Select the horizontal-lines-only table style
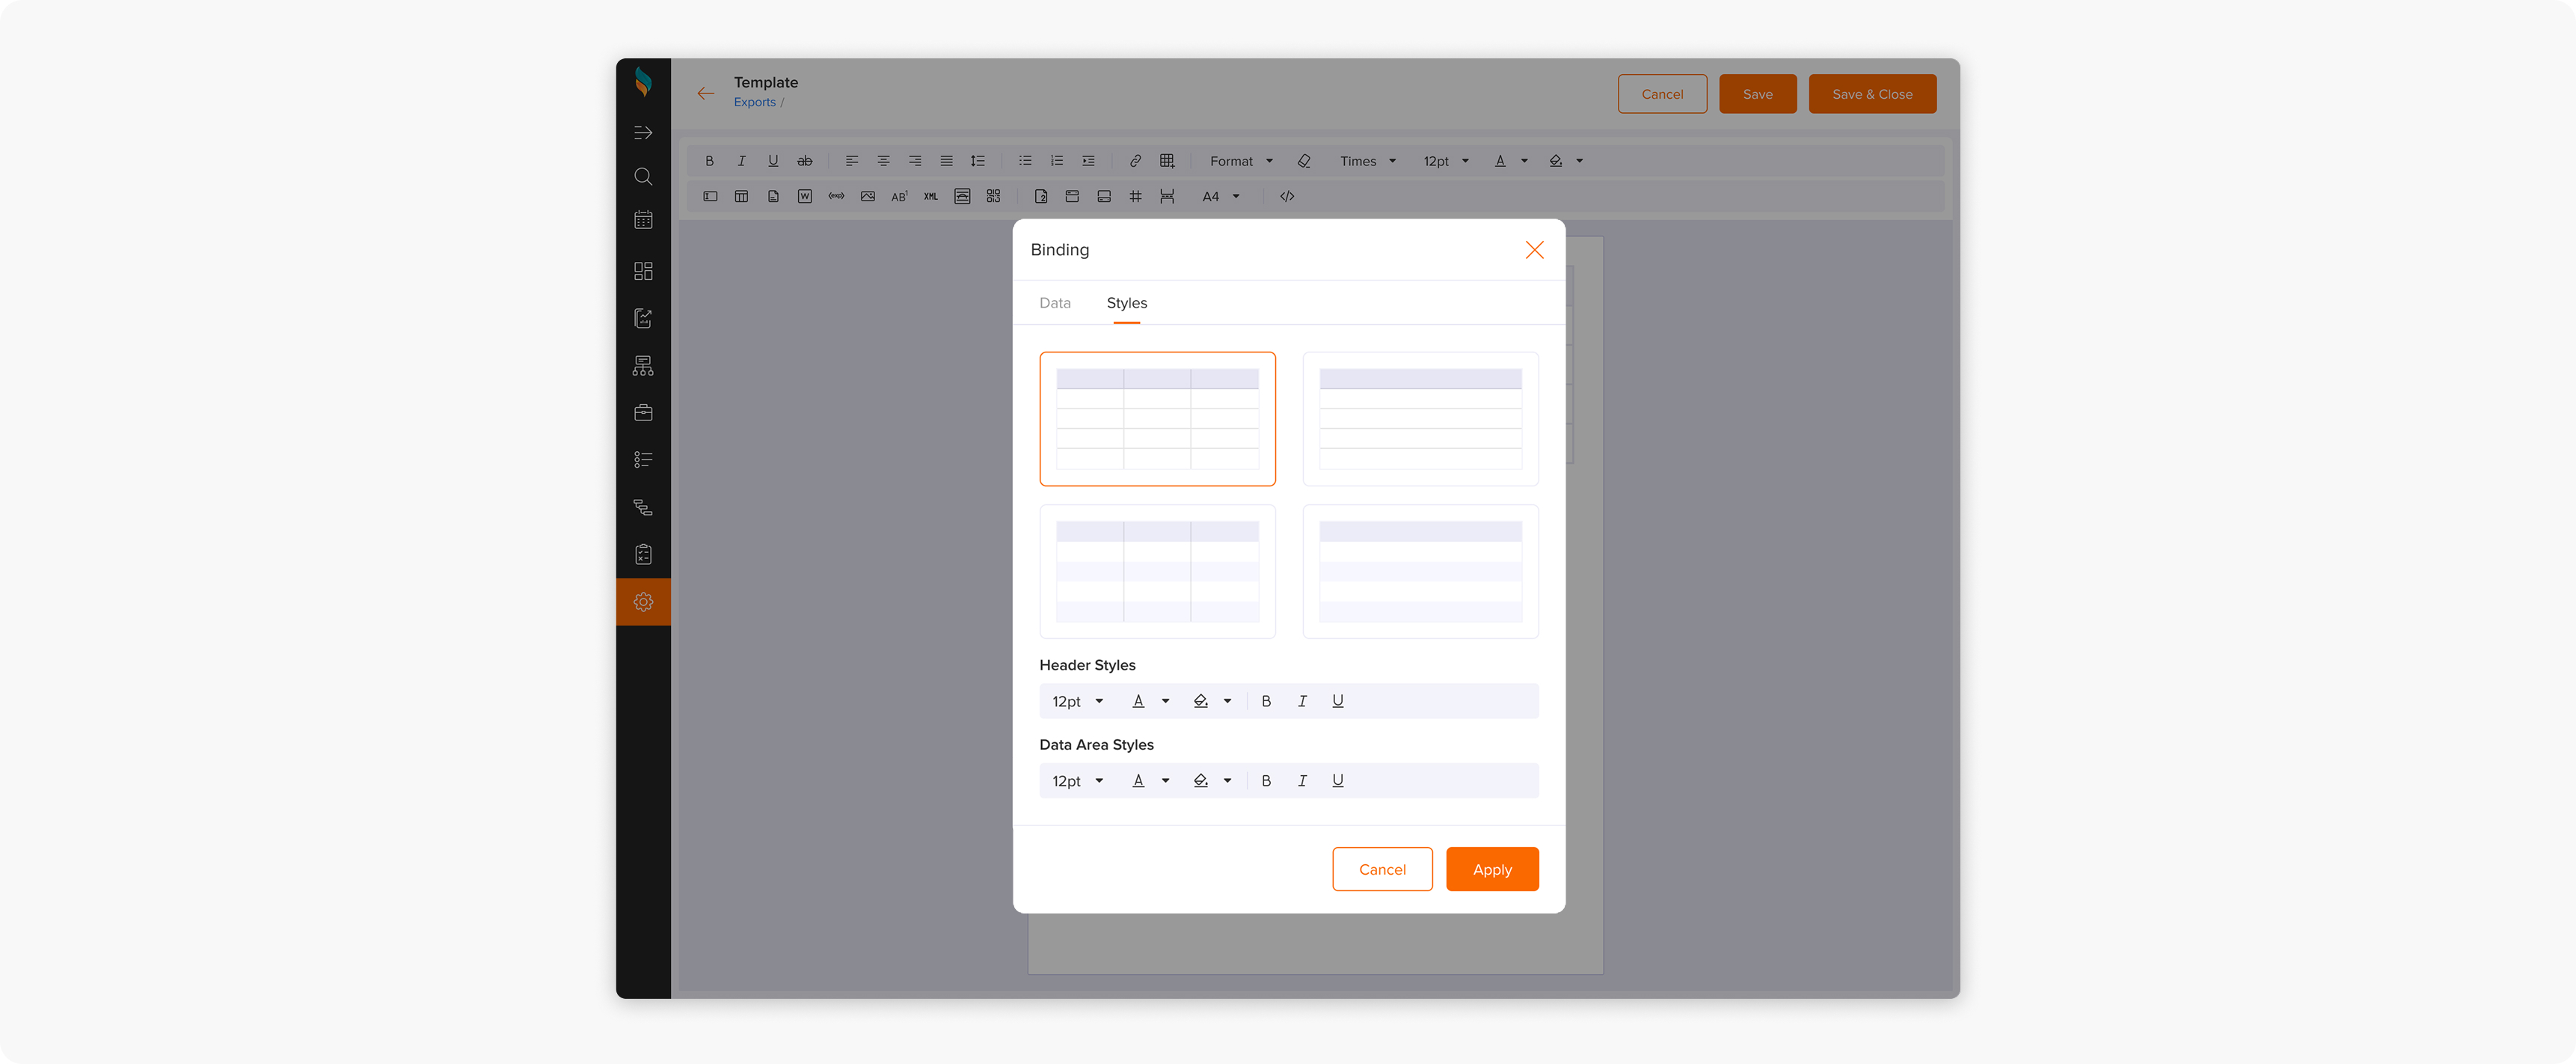 [x=1420, y=419]
